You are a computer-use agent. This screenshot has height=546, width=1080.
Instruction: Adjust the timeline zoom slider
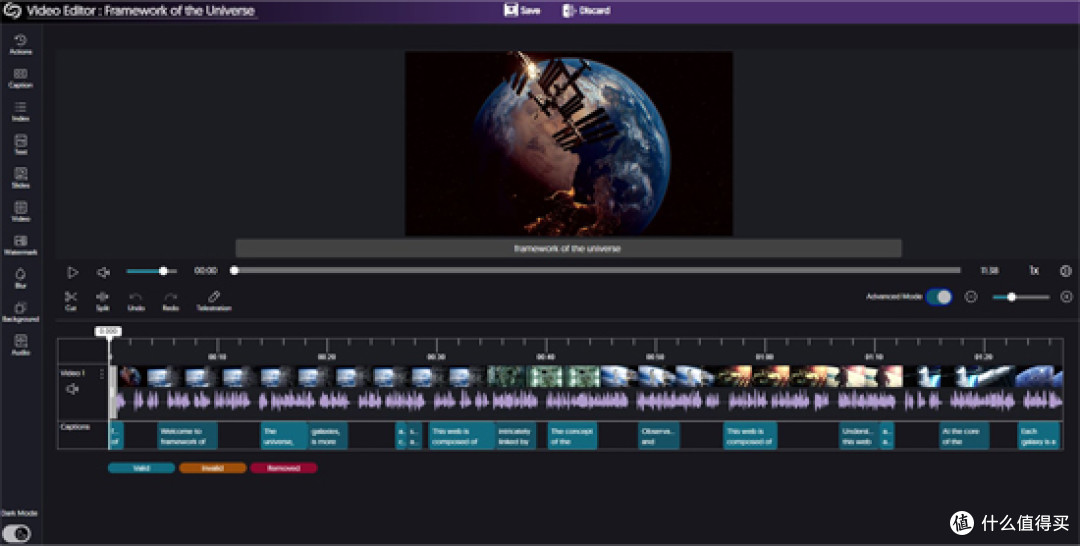coord(1021,297)
